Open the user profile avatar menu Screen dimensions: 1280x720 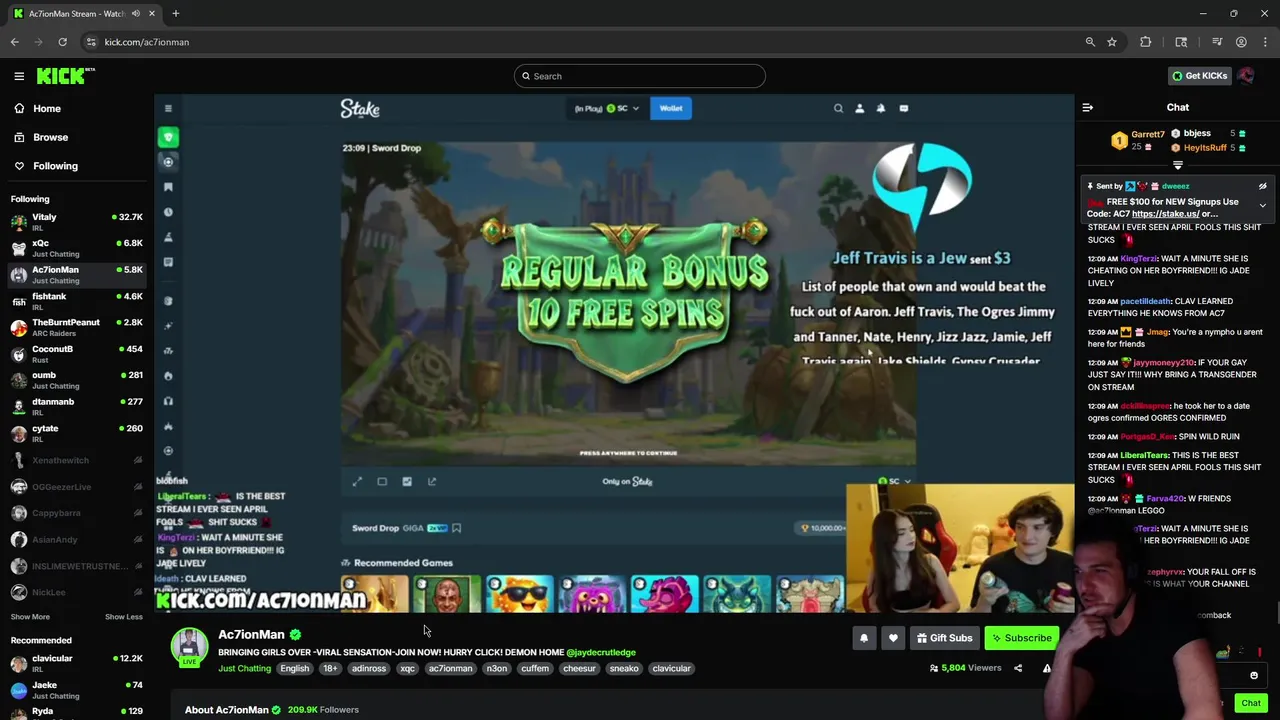[1246, 76]
